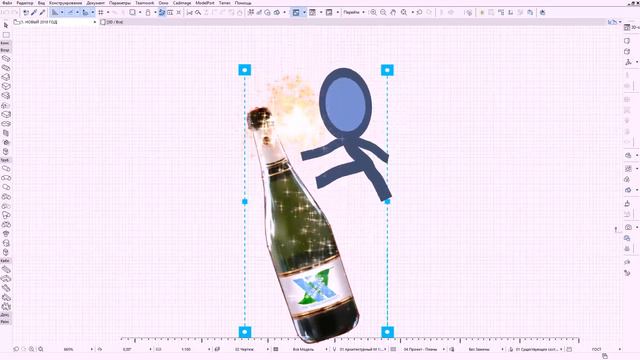Open the Cadimage menu

pyautogui.click(x=182, y=3)
